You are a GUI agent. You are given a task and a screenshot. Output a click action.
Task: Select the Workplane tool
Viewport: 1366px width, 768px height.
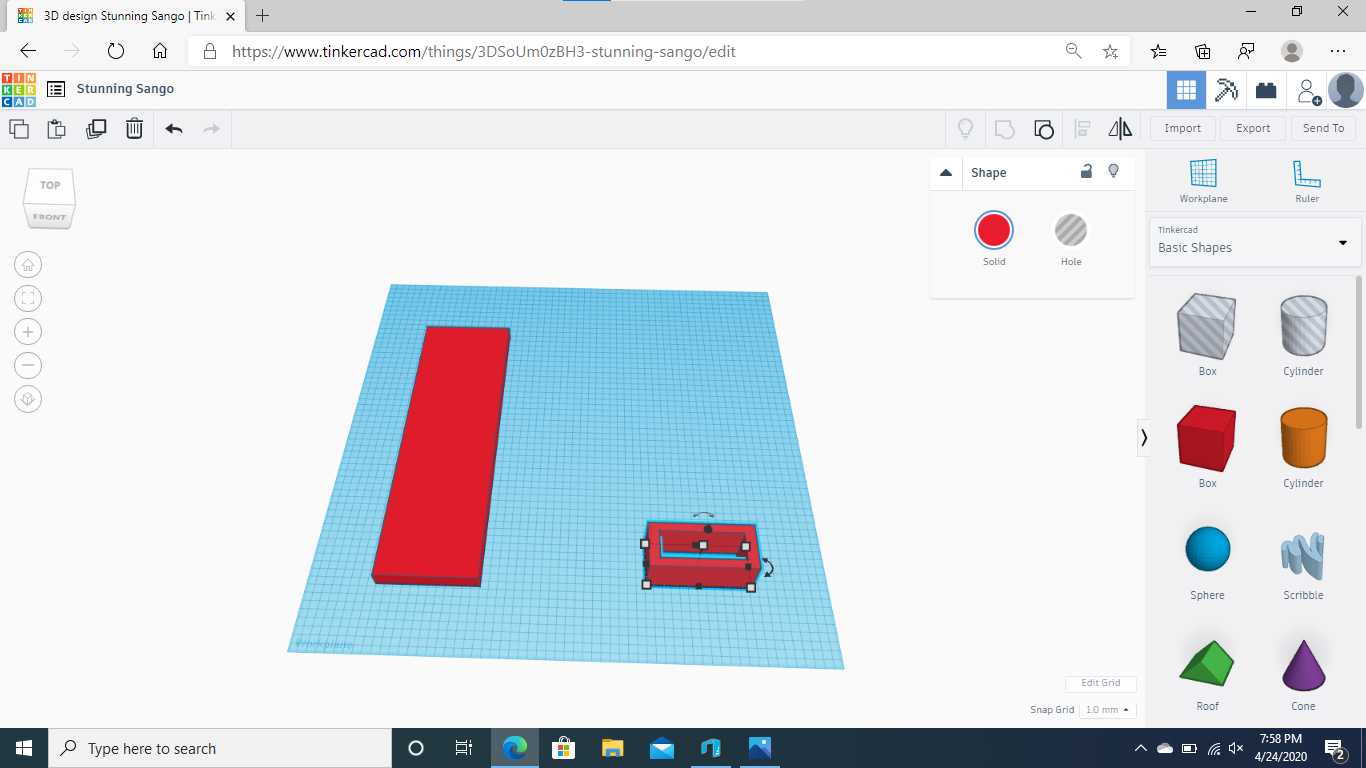point(1203,181)
